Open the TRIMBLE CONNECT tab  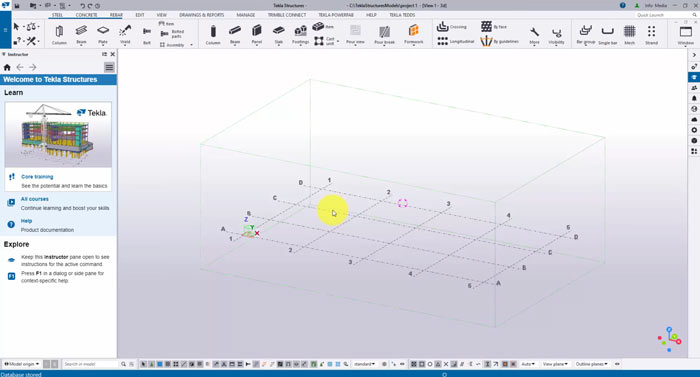point(287,15)
